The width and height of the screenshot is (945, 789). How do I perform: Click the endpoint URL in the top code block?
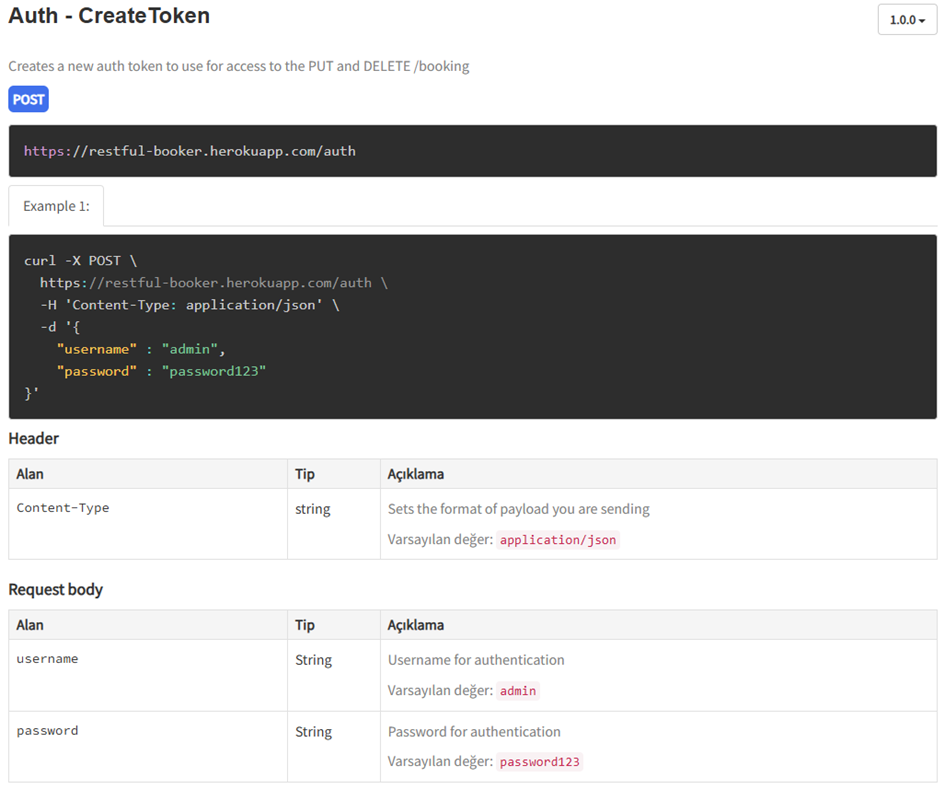click(190, 151)
